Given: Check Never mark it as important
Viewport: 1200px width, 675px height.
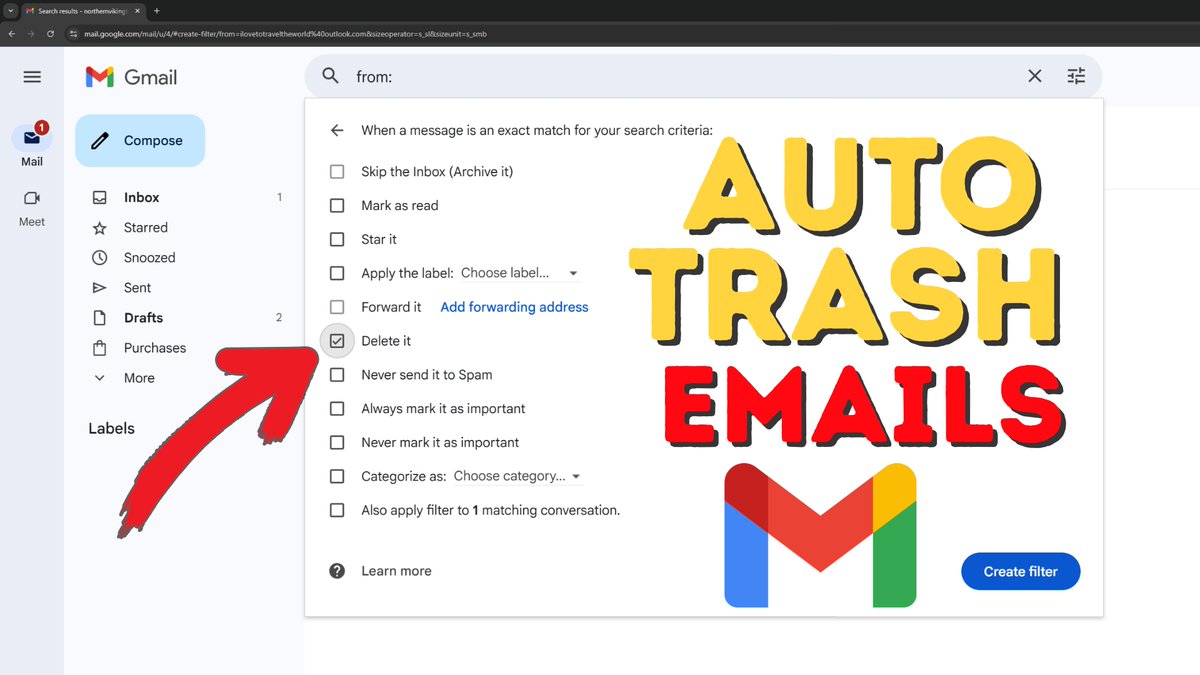Looking at the screenshot, I should [337, 442].
